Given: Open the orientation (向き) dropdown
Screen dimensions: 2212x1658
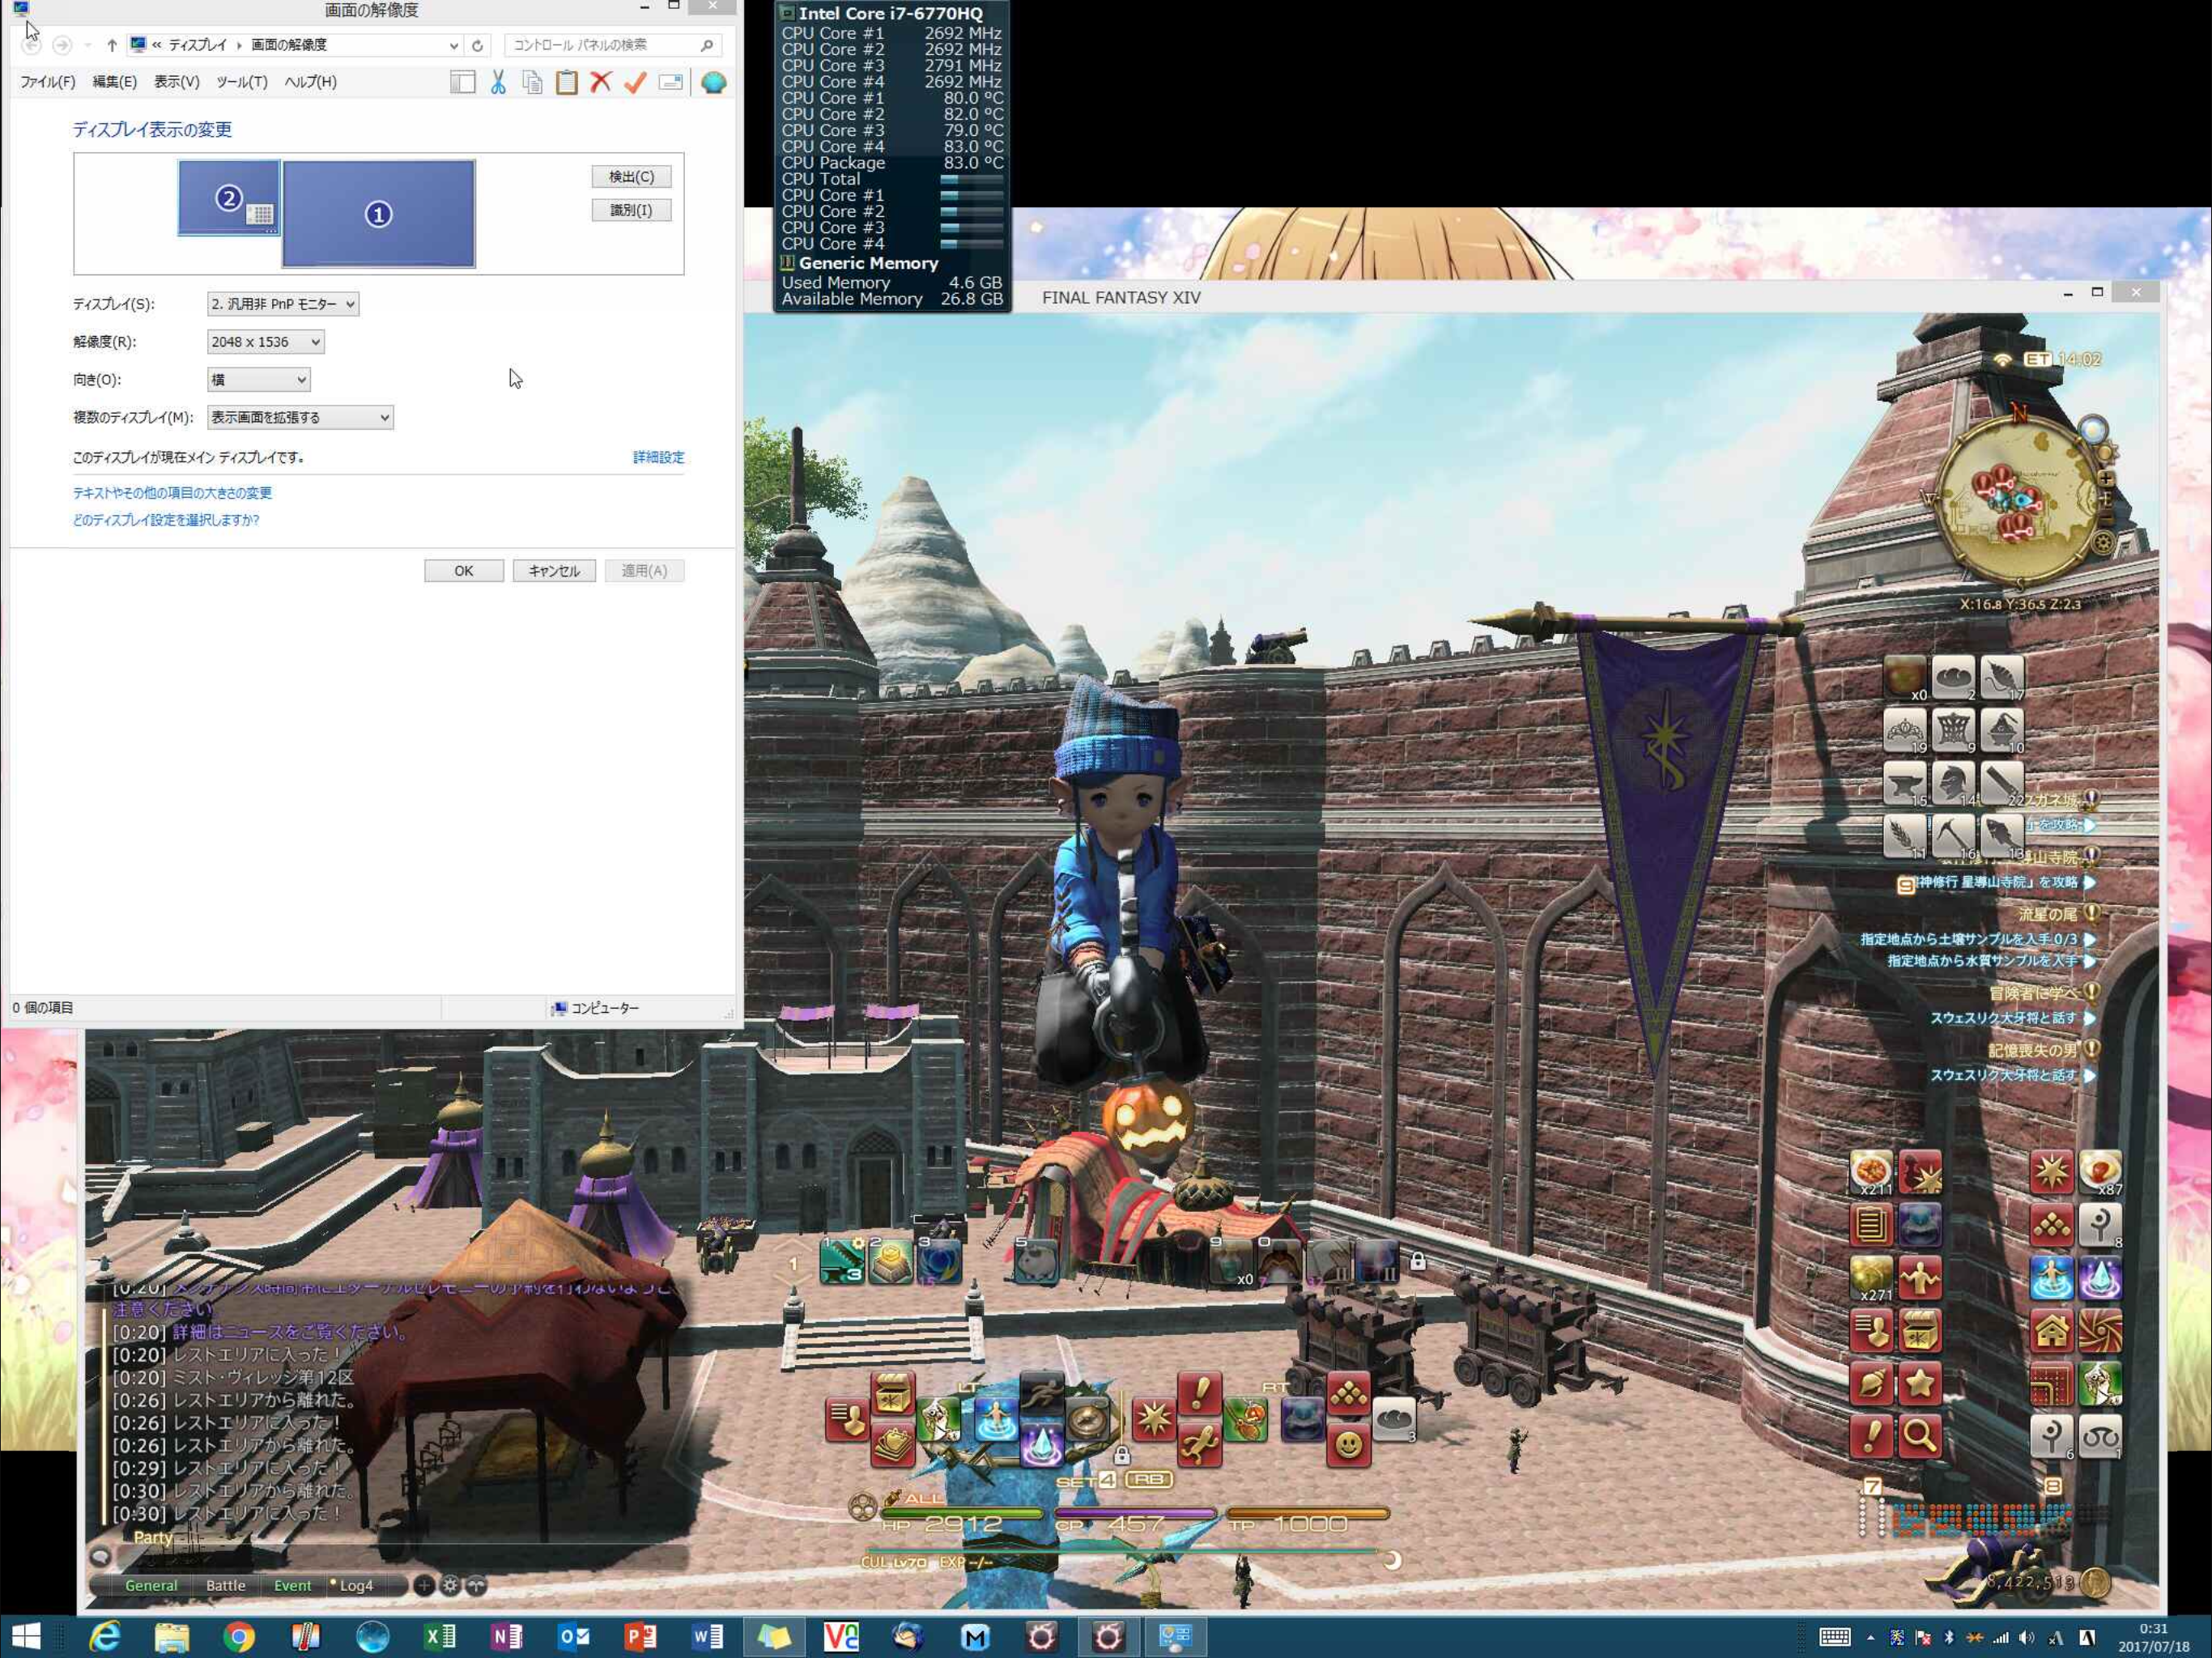Looking at the screenshot, I should pyautogui.click(x=258, y=380).
